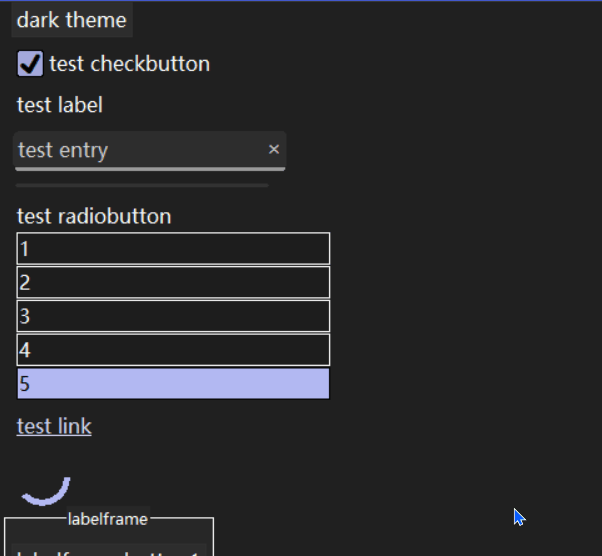602x556 pixels.
Task: Click the clear X icon in entry
Action: [x=274, y=150]
